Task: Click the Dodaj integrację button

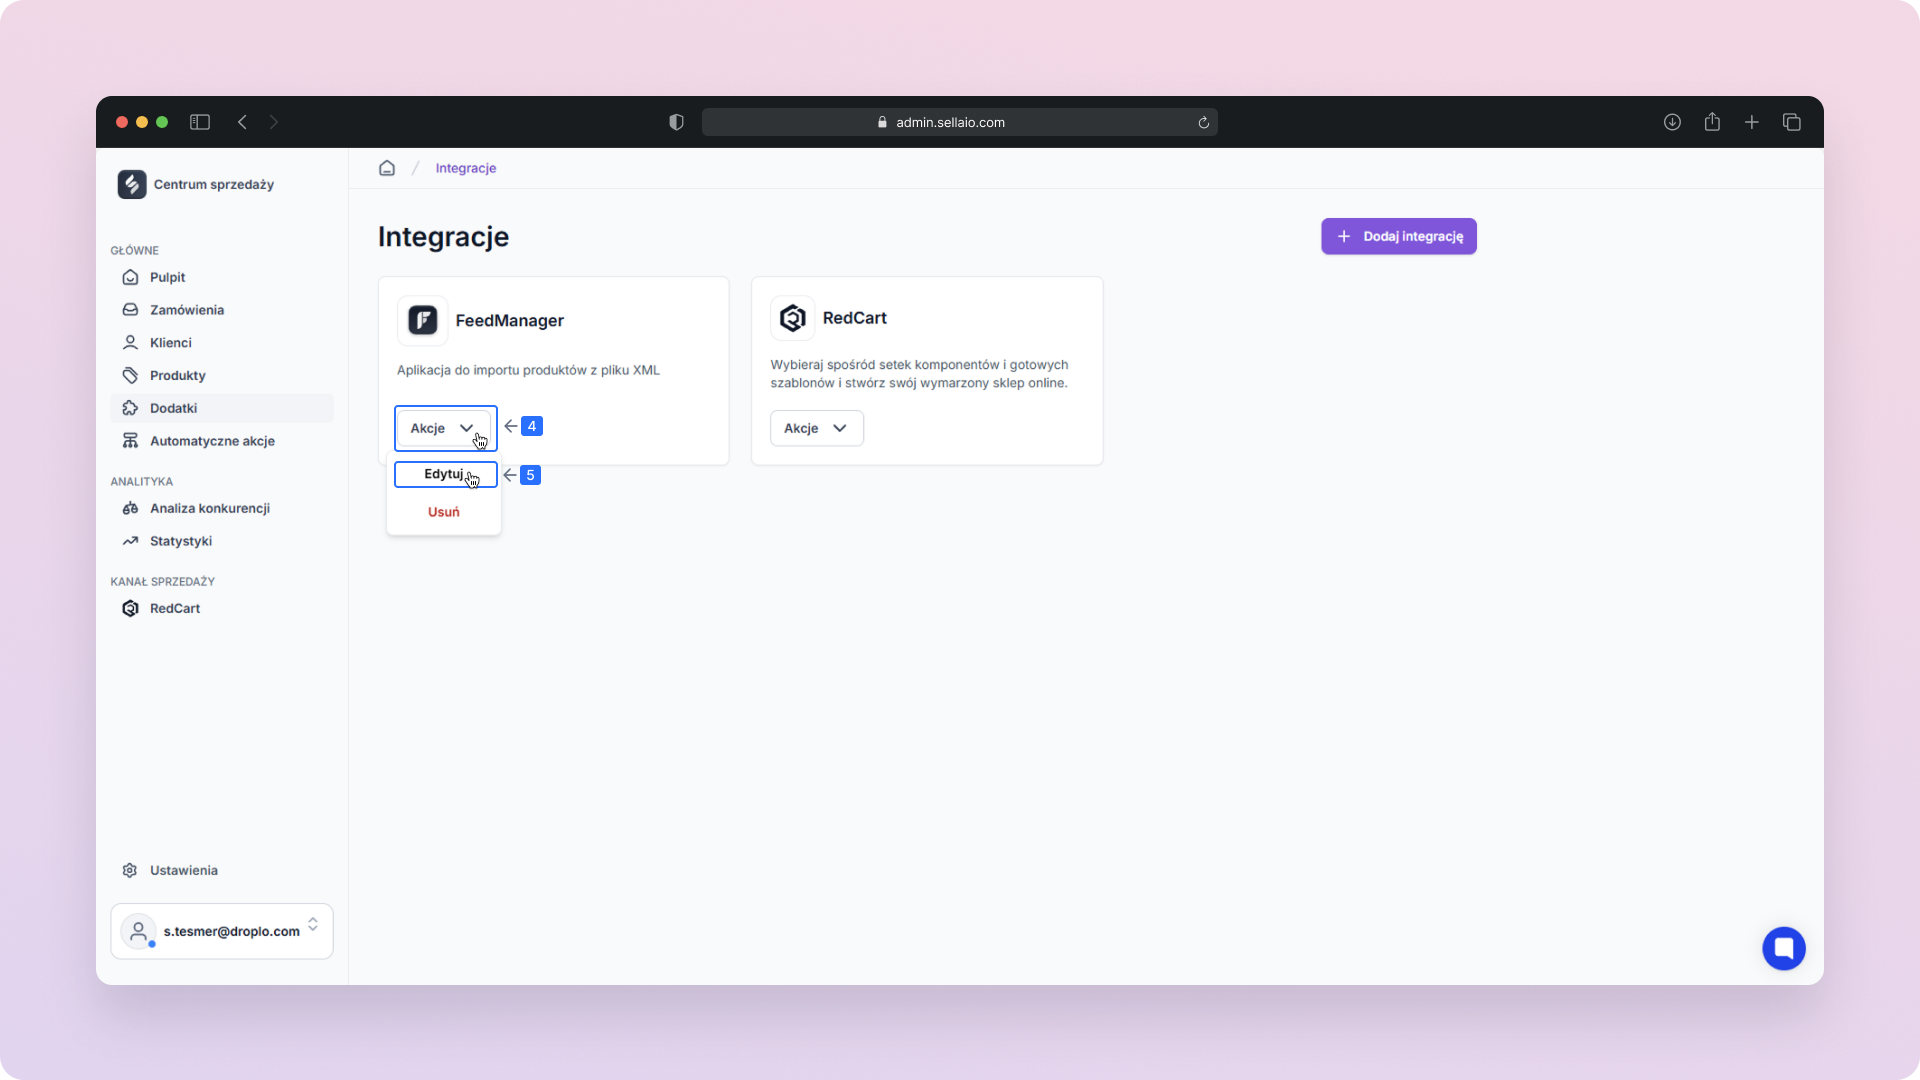Action: [1399, 236]
